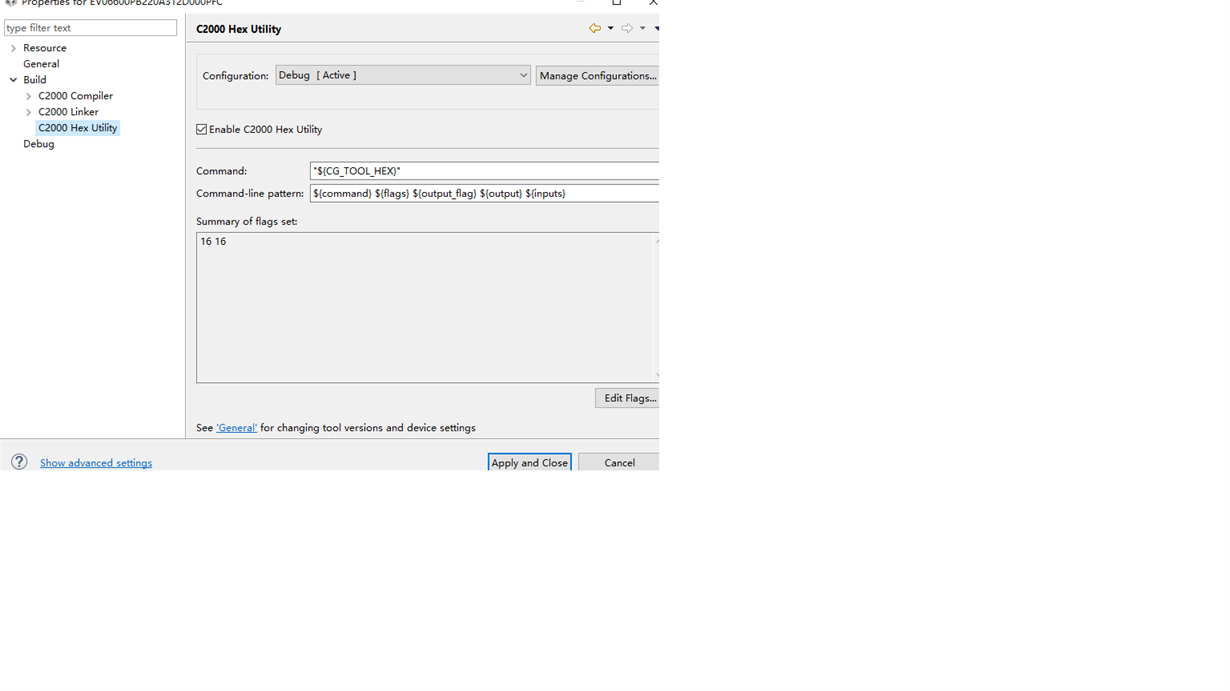Screen dimensions: 1230x691
Task: Click Apply and Close button
Action: coord(529,462)
